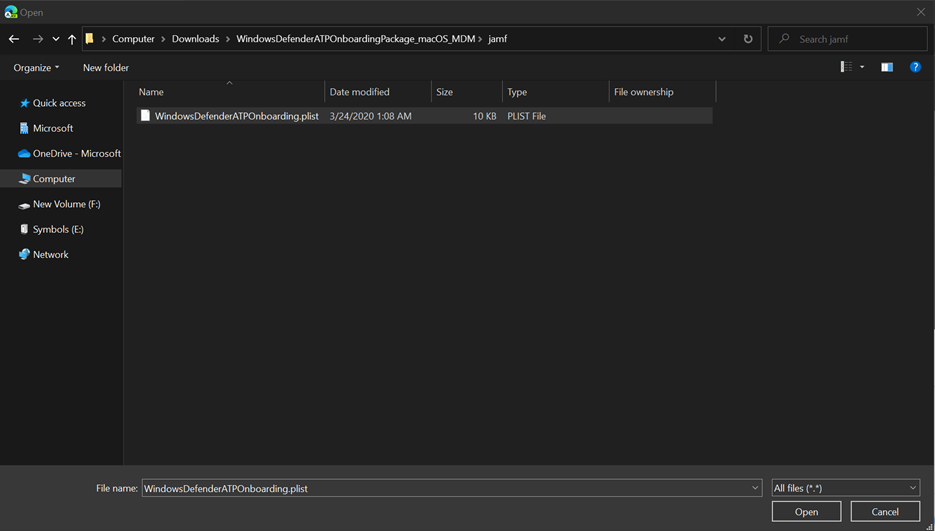Click jamf breadcrumb segment
Viewport: 935px width, 531px height.
(x=498, y=39)
